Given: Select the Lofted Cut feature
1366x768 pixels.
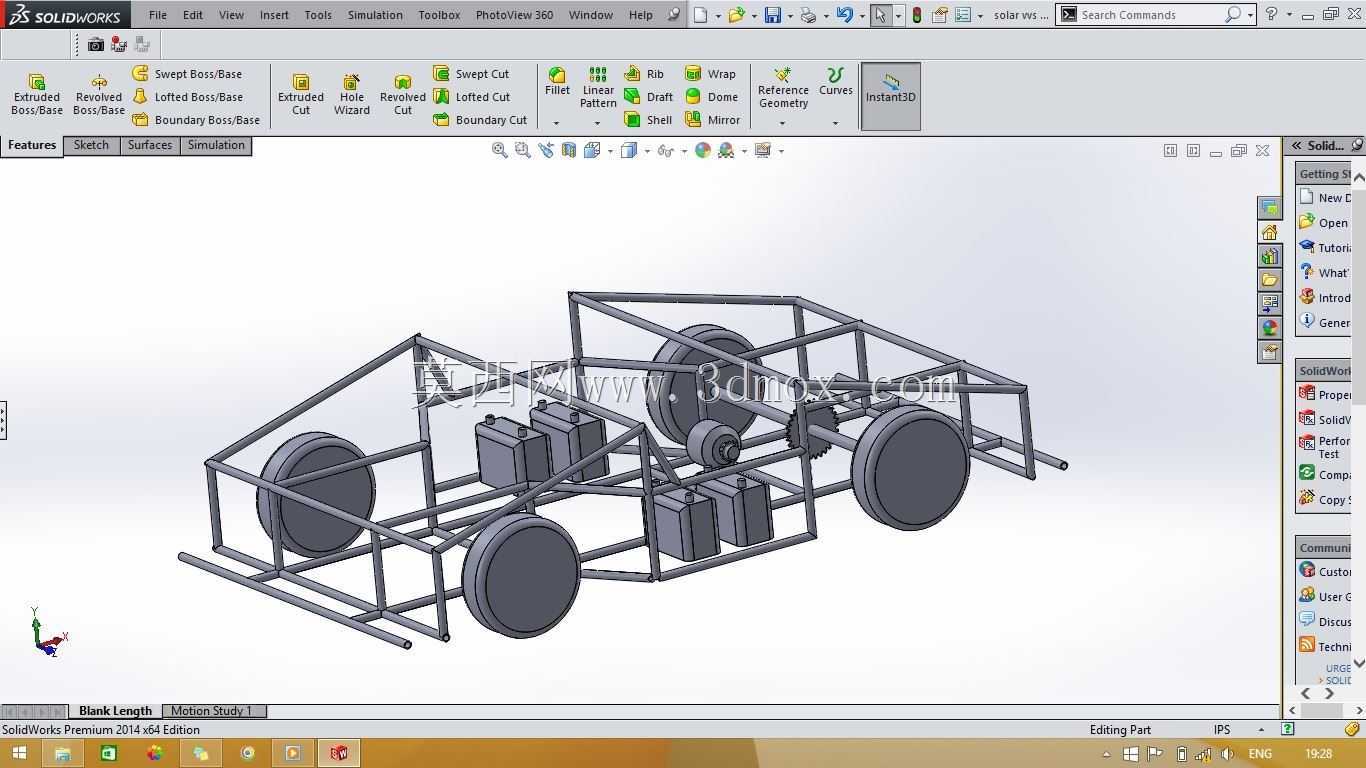Looking at the screenshot, I should coord(472,97).
